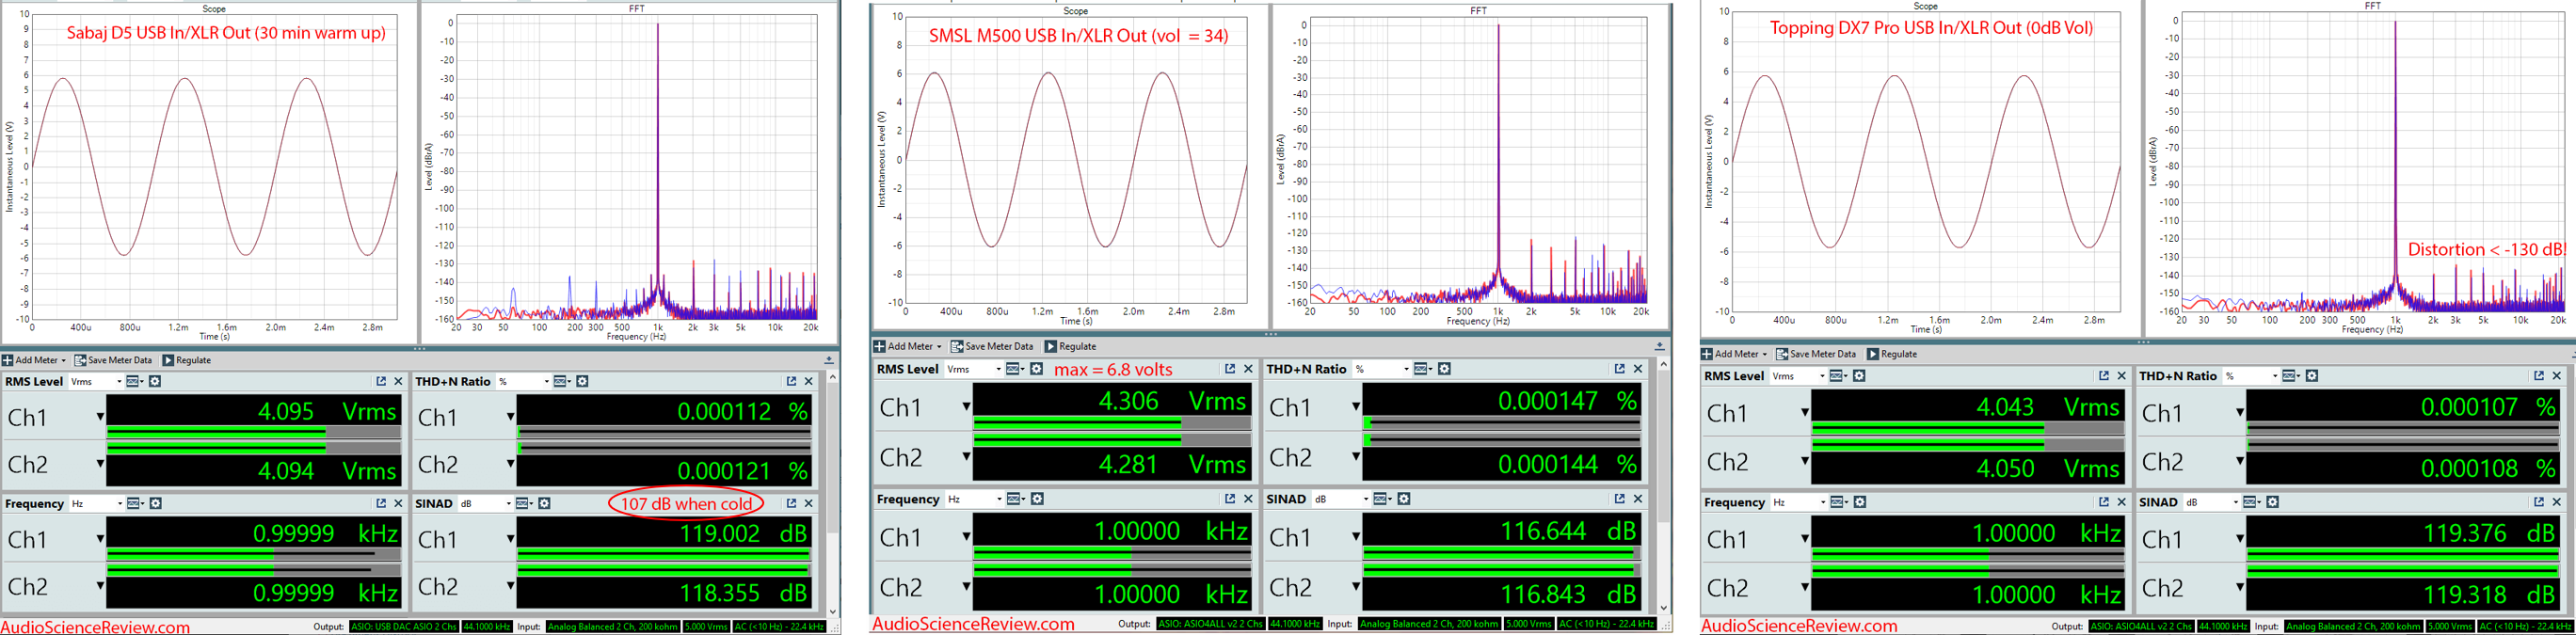The image size is (2576, 635).
Task: Open THD+N Ratio settings gear in SMSL M500 panel
Action: [1444, 369]
